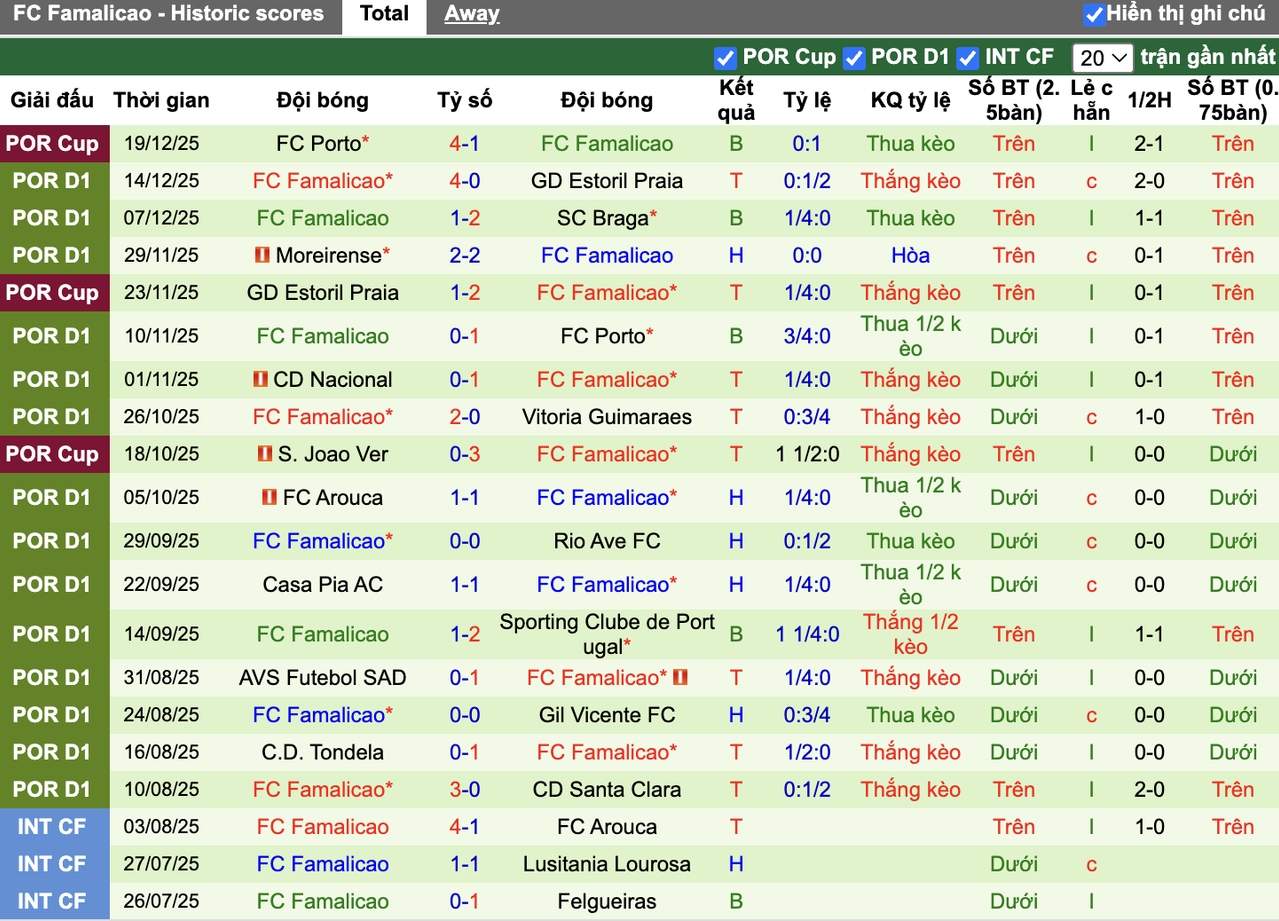Open Rio Ave FC team link
Screen dimensions: 1279x921
pyautogui.click(x=607, y=541)
